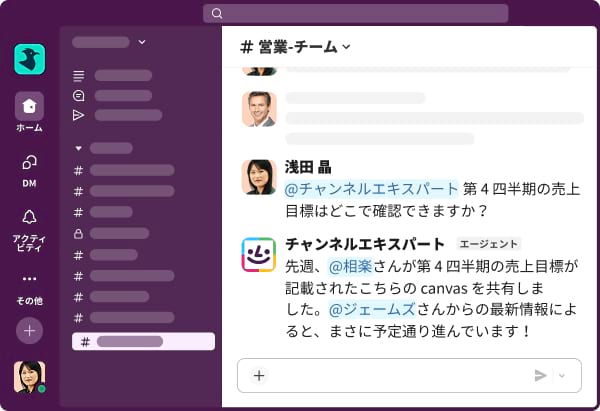This screenshot has width=600, height=411.
Task: Open the 営業-チーム channel header dropdown
Action: 295,47
